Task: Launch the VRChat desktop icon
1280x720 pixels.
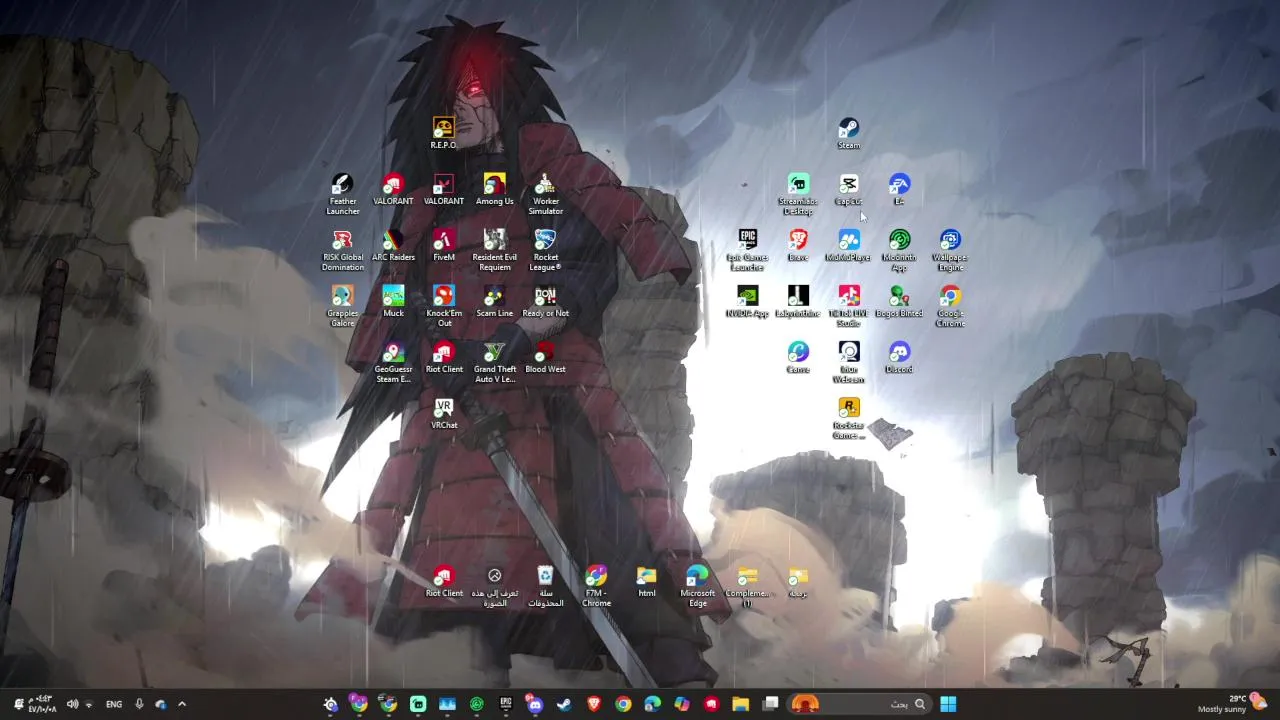Action: pos(443,413)
